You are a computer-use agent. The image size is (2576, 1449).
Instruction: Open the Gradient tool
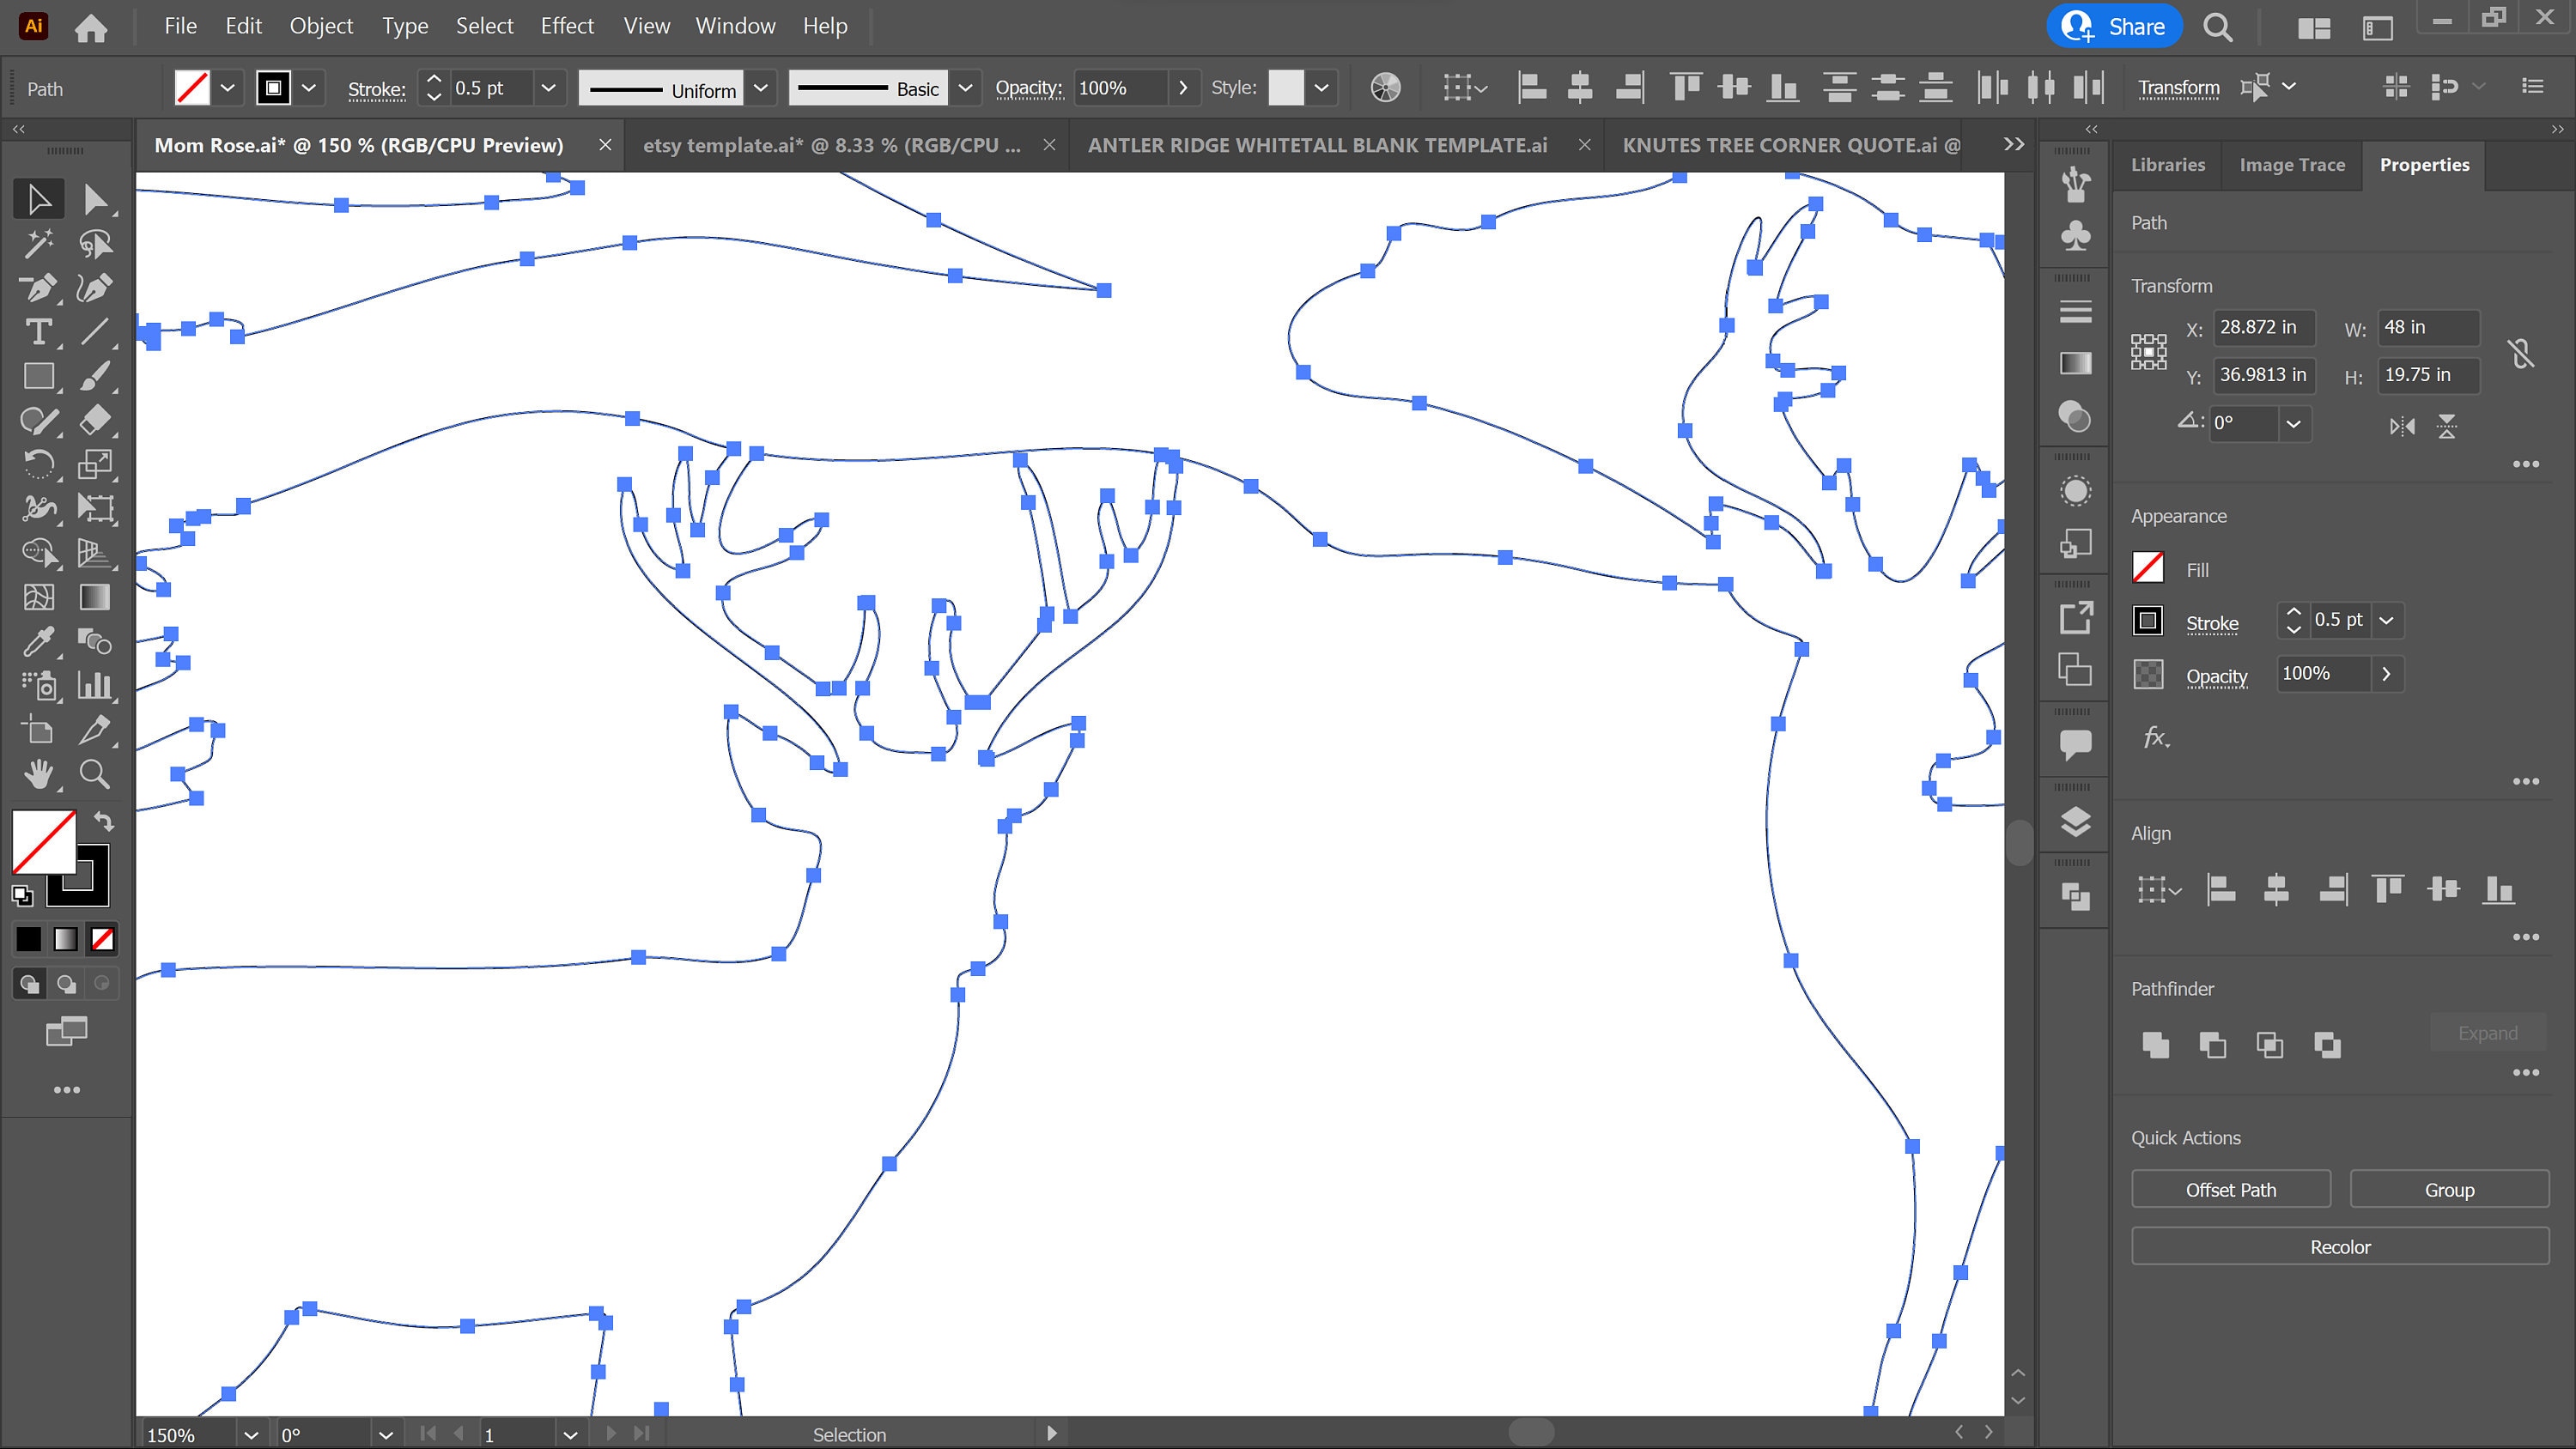[97, 598]
